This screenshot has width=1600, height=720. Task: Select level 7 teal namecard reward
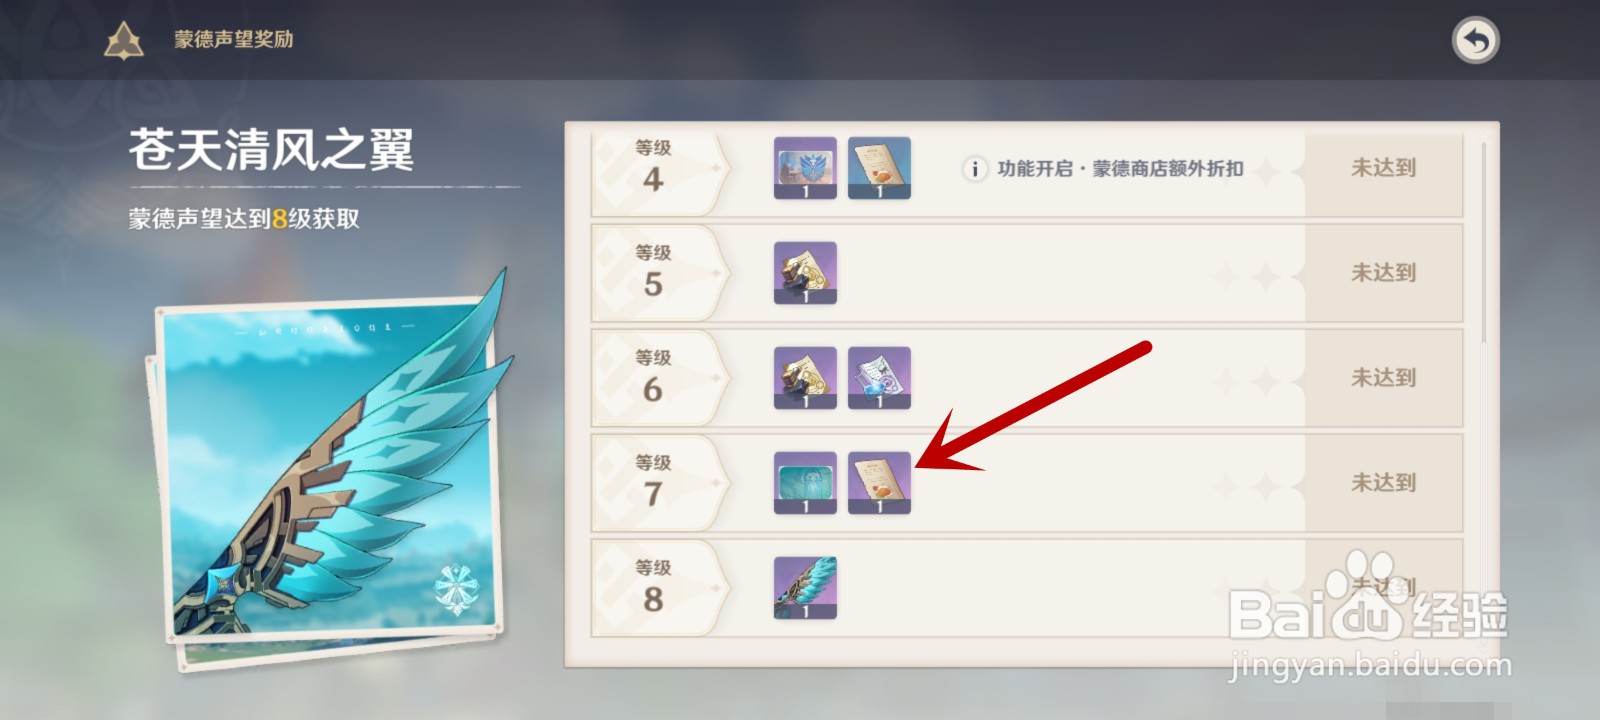[805, 483]
